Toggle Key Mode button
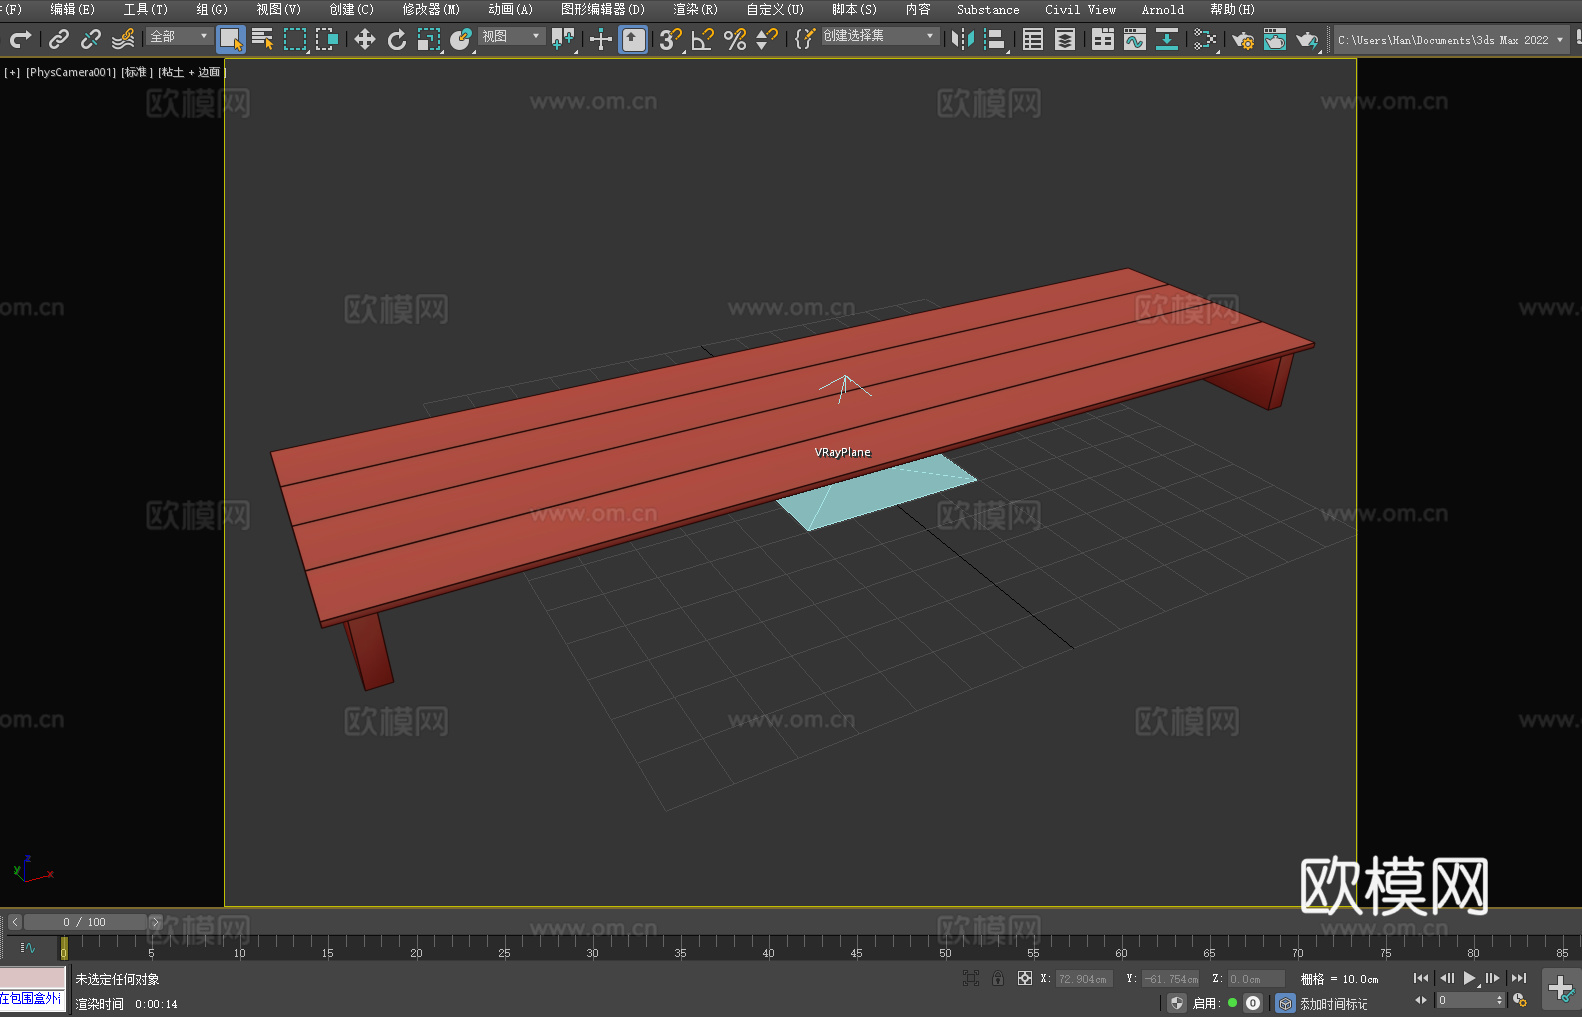This screenshot has width=1582, height=1017. pyautogui.click(x=1421, y=1000)
